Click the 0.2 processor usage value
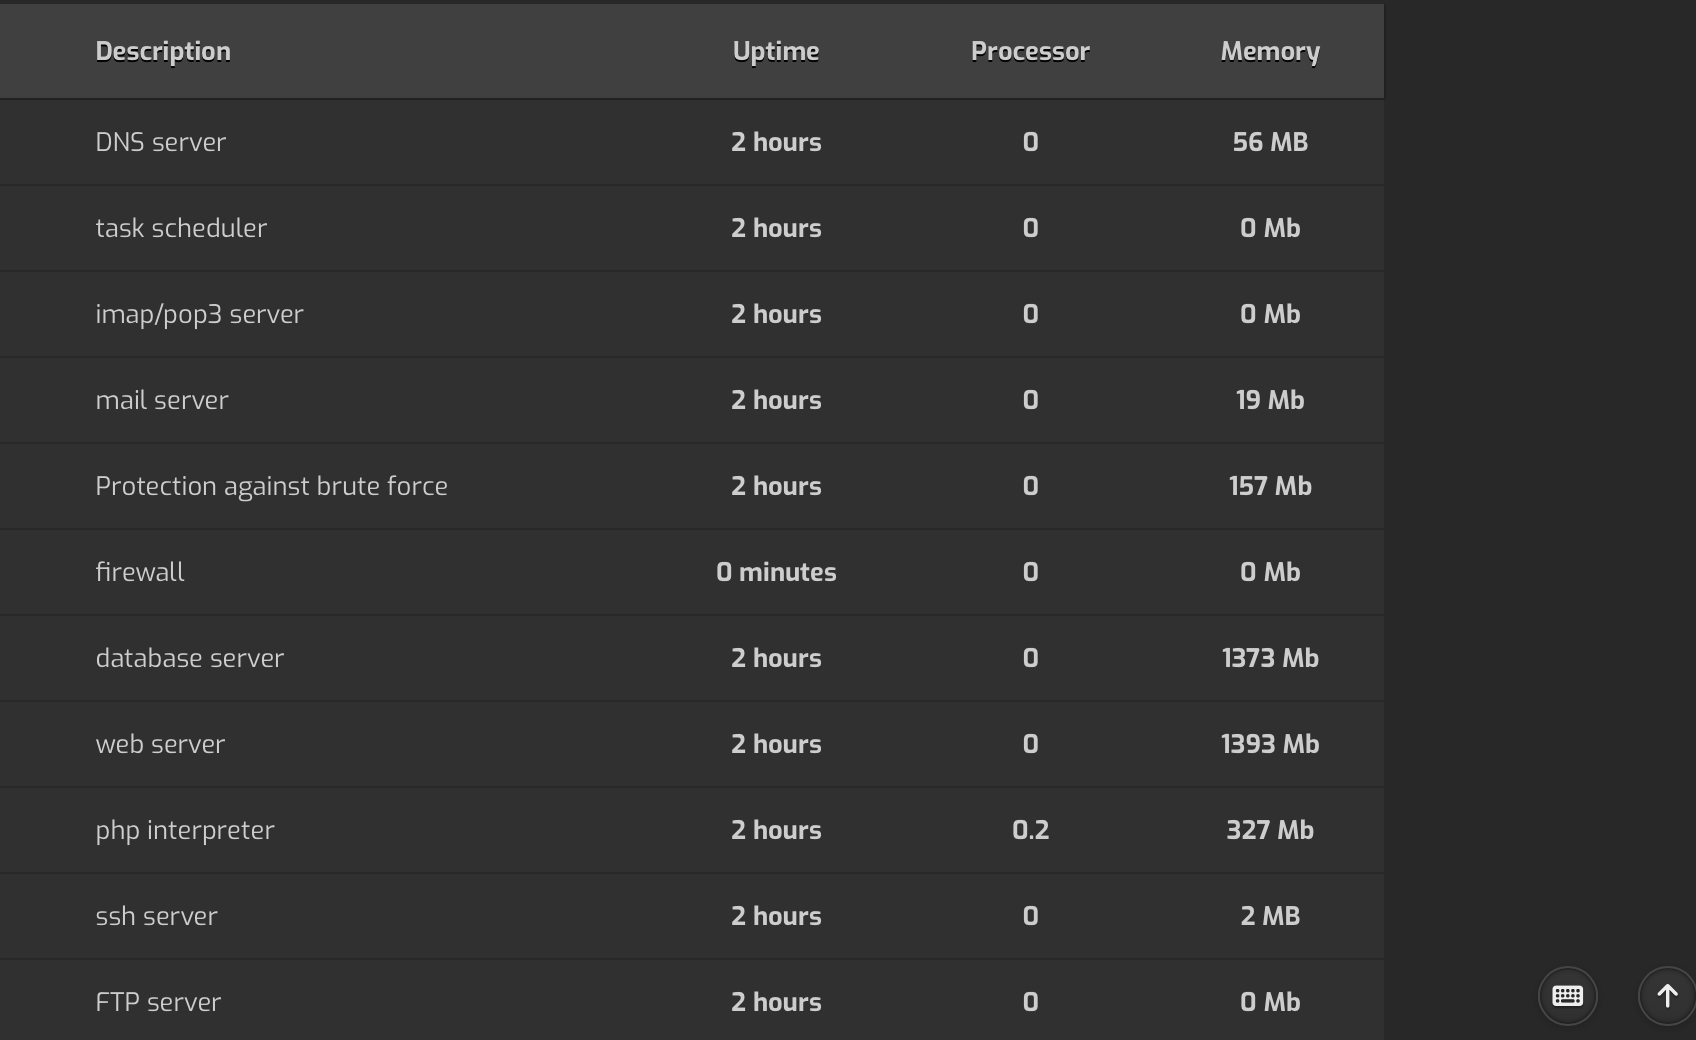This screenshot has height=1040, width=1696. [x=1030, y=830]
